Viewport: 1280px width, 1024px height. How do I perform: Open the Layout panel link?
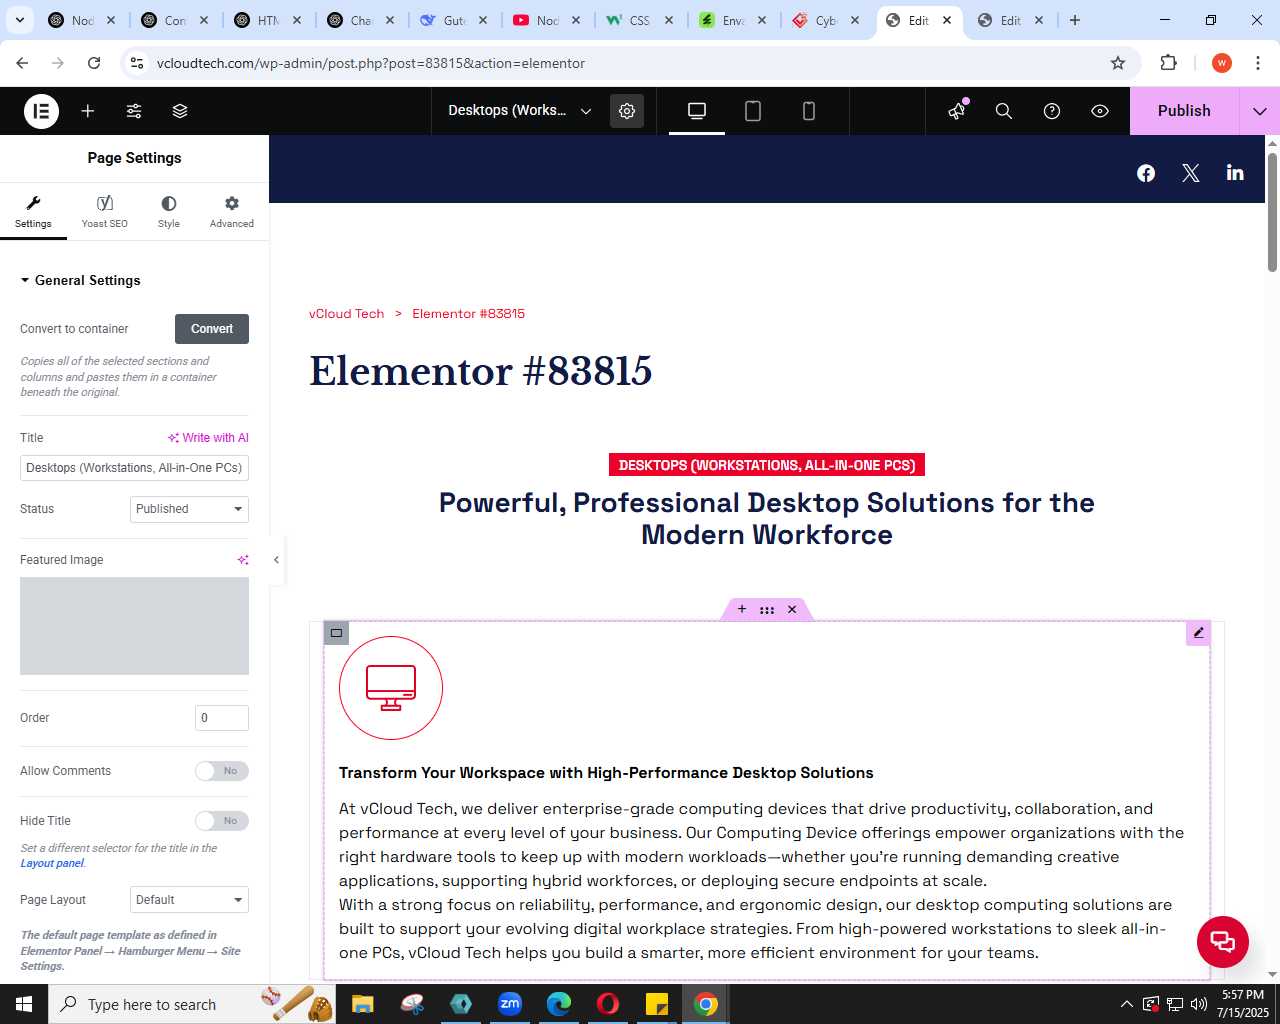[x=52, y=864]
